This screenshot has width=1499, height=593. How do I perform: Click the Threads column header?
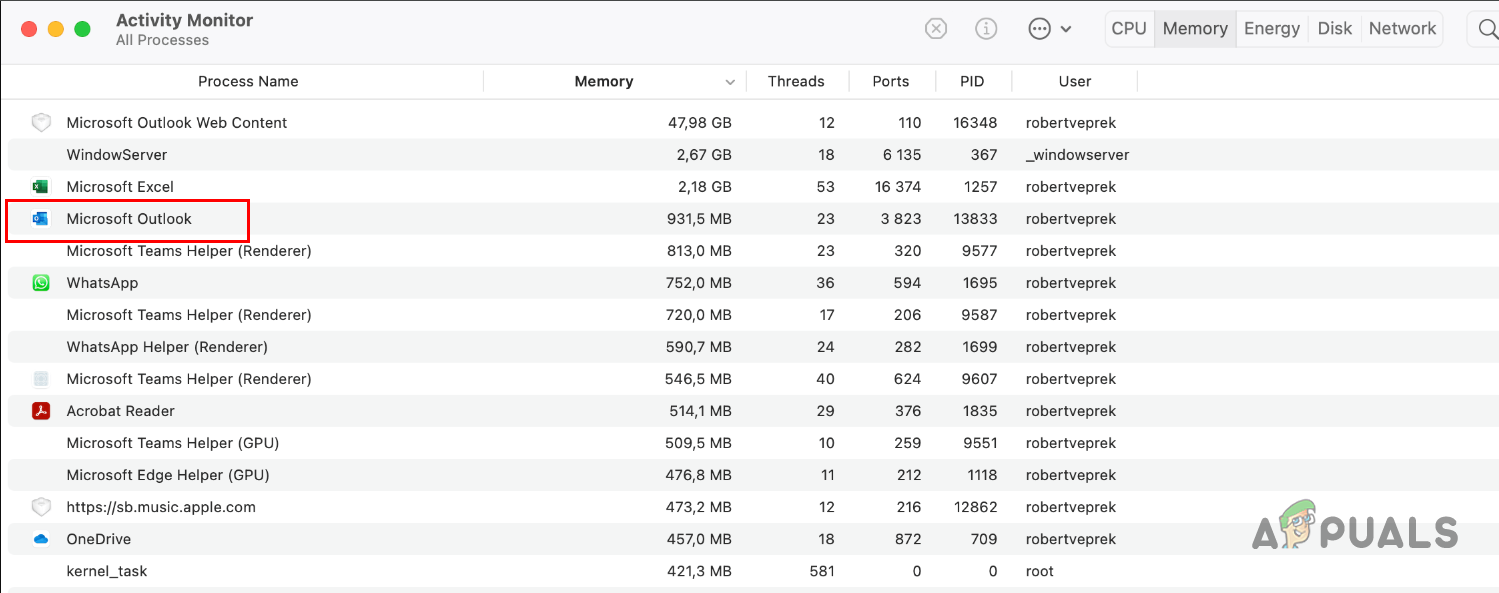tap(795, 81)
